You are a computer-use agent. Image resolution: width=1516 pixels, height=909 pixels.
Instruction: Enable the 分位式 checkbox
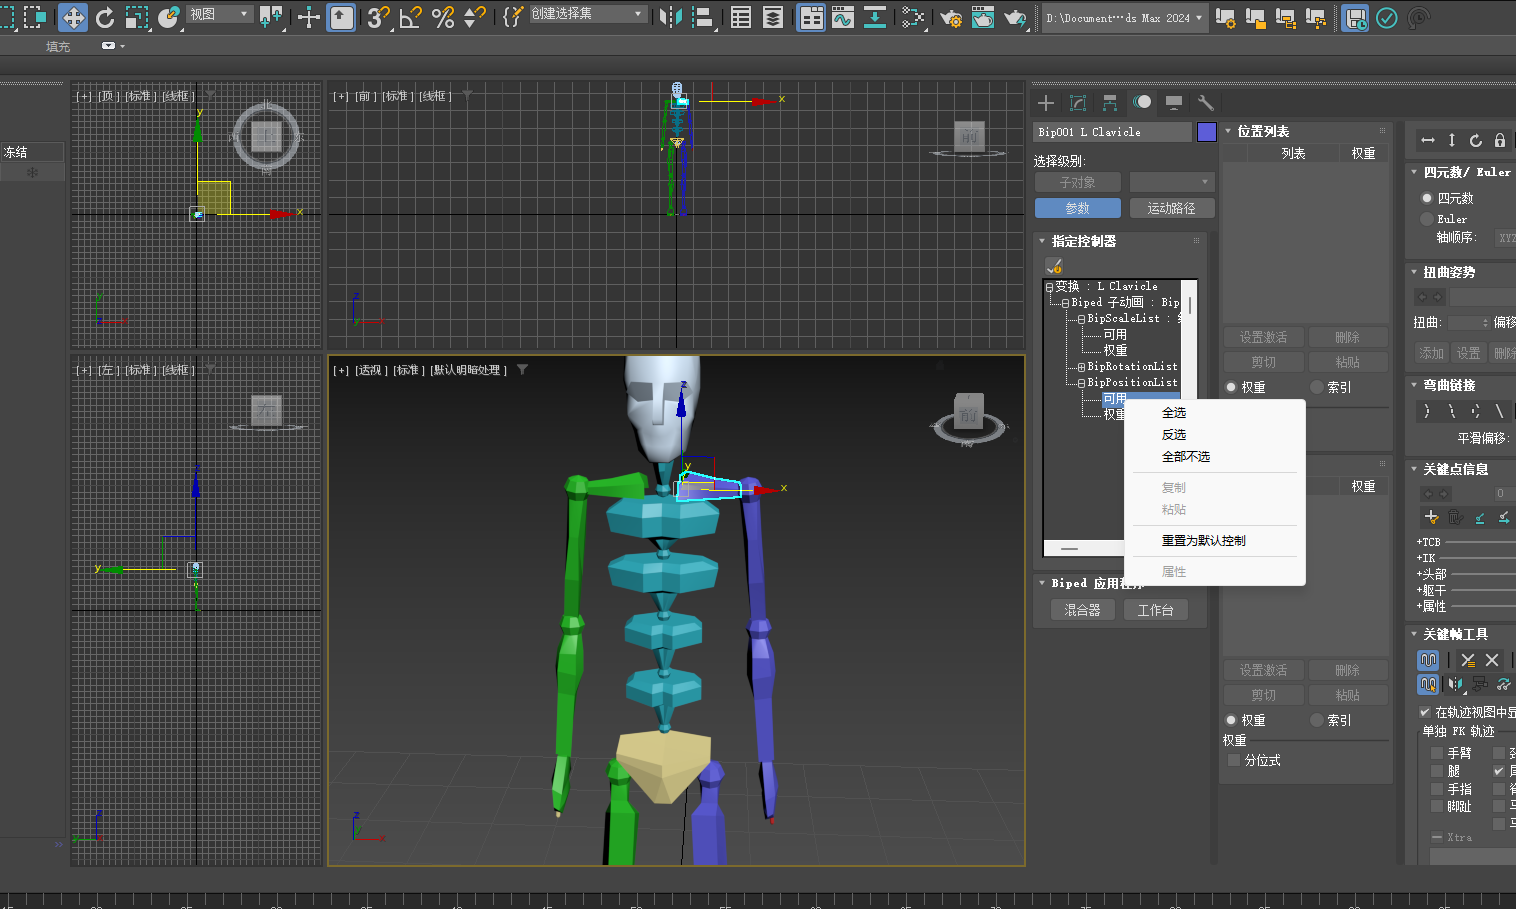pos(1234,760)
